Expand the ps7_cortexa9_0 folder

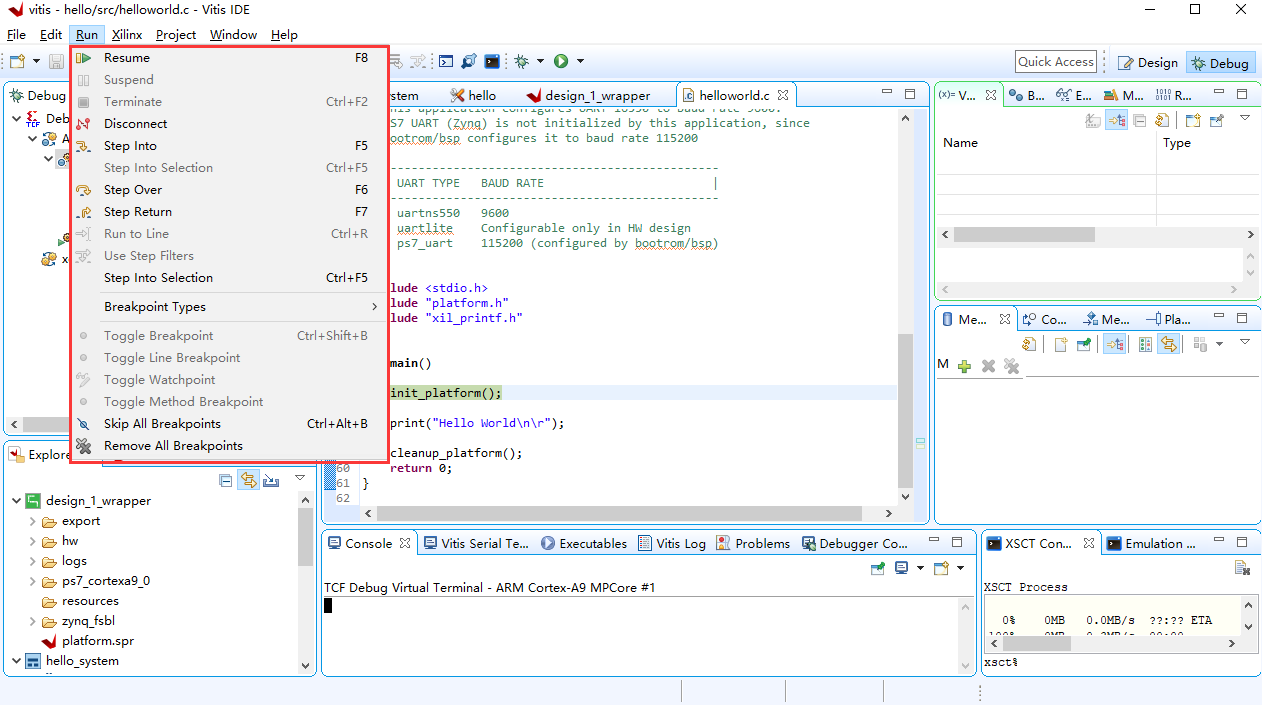pyautogui.click(x=33, y=581)
